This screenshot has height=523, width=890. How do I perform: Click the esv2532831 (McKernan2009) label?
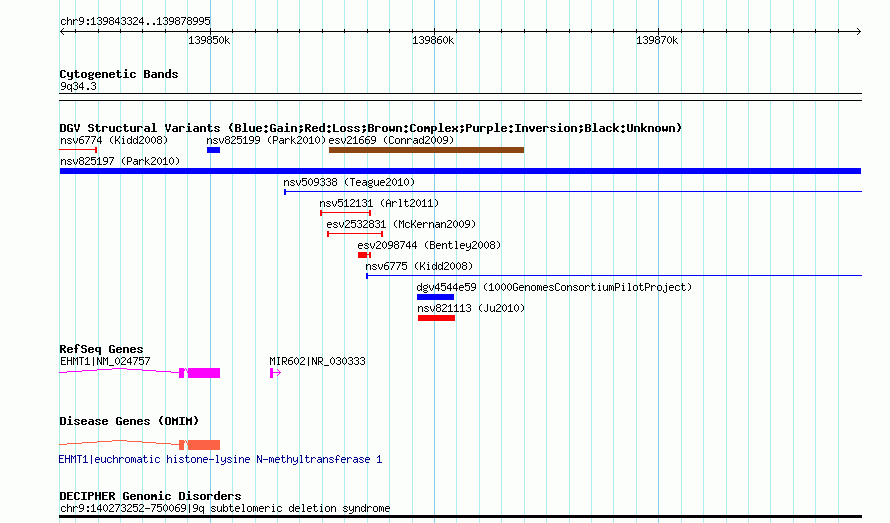click(x=401, y=224)
